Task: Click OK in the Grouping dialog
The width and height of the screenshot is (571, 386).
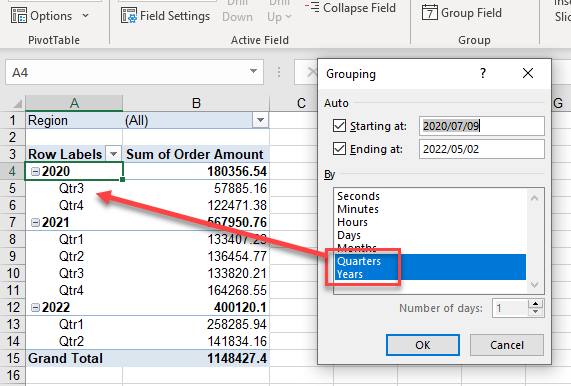Action: click(x=423, y=345)
